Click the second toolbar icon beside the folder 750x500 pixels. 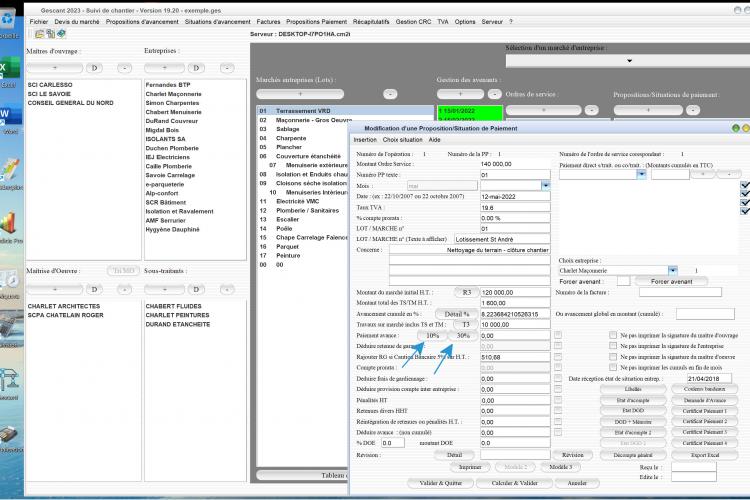50,34
